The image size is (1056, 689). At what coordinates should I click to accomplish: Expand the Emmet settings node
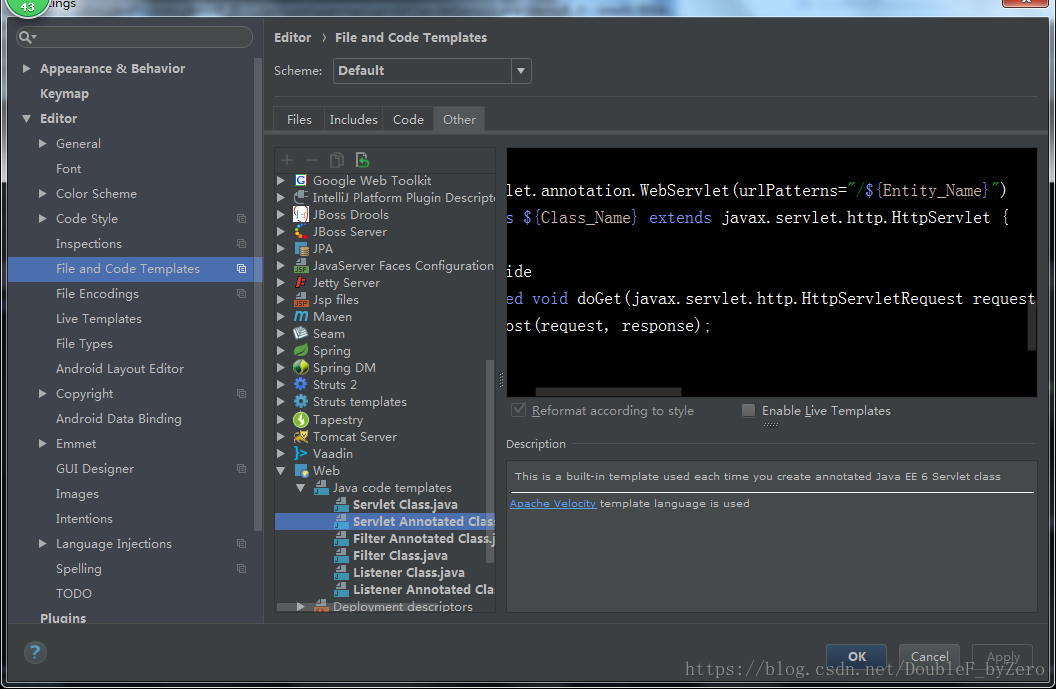pos(42,444)
